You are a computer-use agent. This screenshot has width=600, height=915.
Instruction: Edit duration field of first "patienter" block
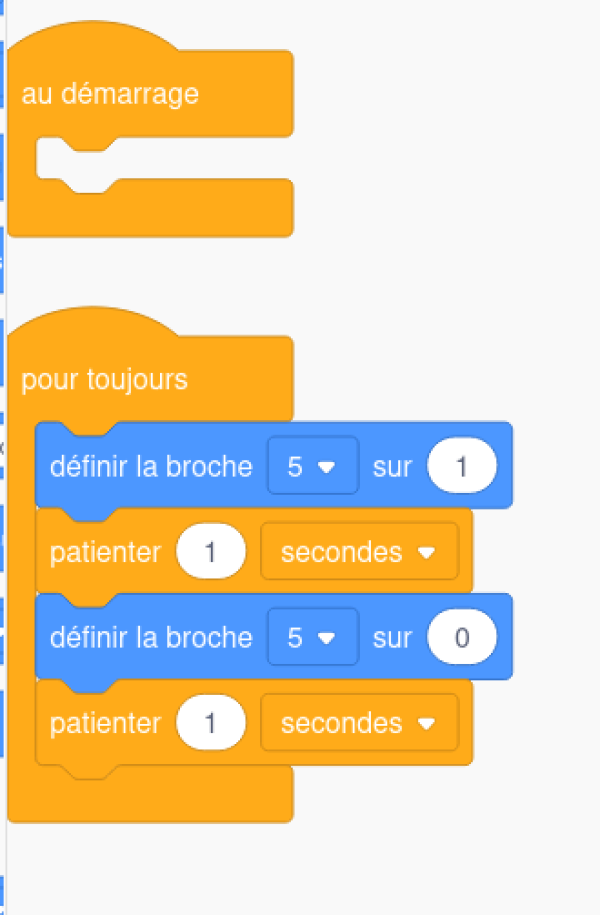coord(211,552)
